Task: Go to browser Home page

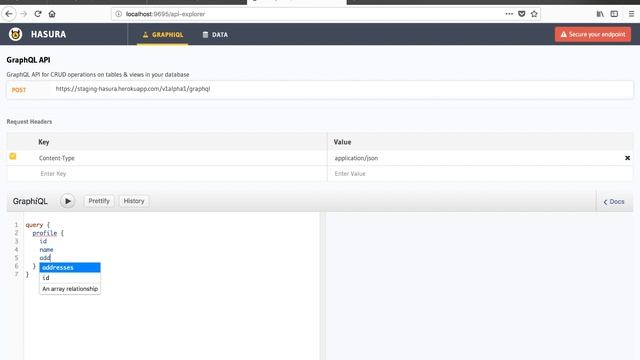Action: click(x=52, y=14)
